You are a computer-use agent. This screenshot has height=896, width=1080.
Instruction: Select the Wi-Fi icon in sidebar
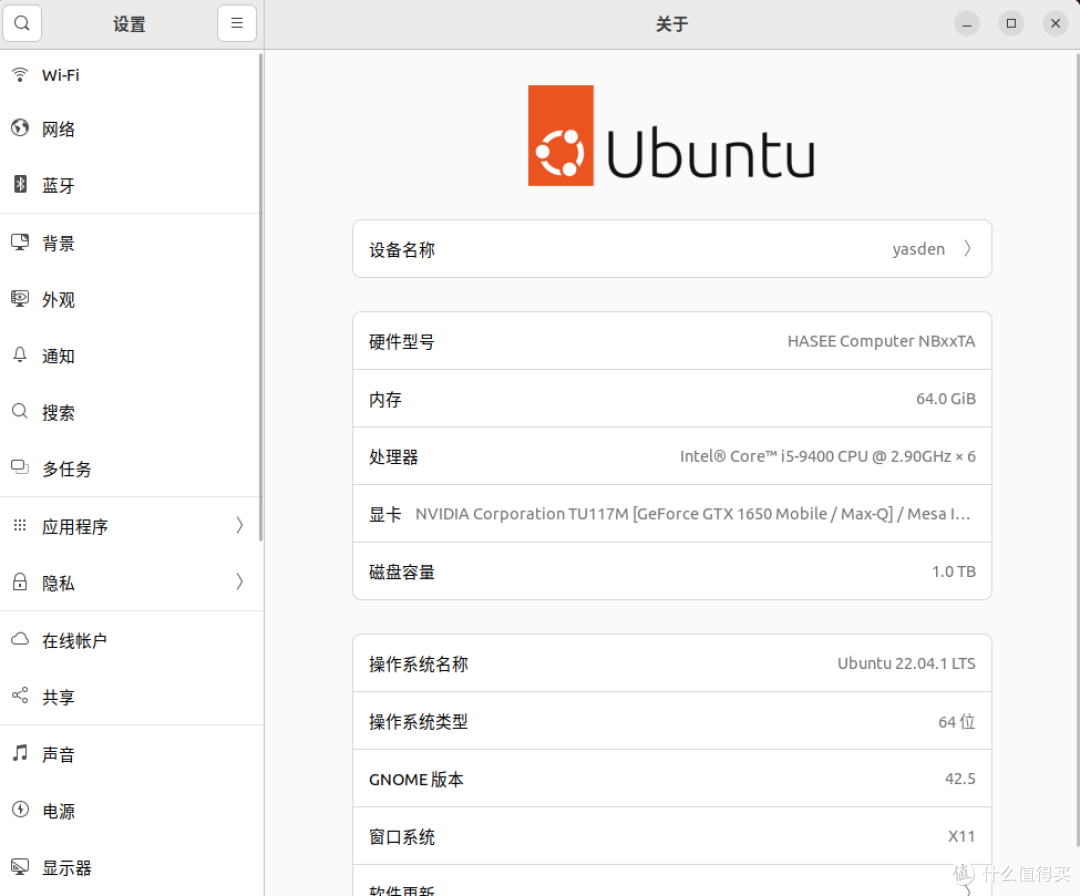pos(20,75)
